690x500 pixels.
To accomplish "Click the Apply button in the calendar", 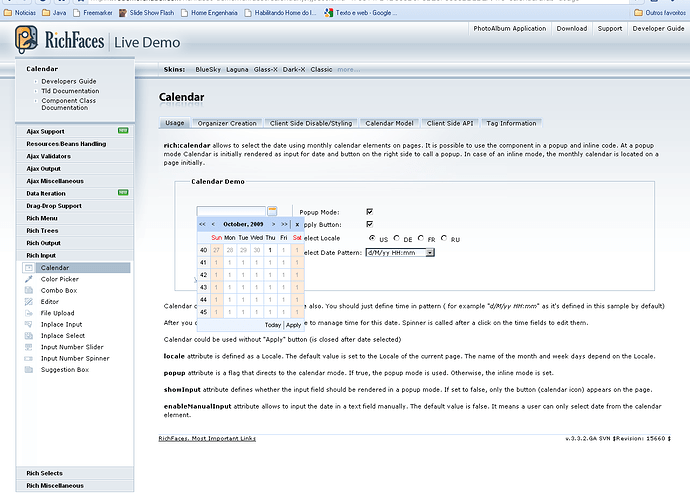I will [294, 325].
